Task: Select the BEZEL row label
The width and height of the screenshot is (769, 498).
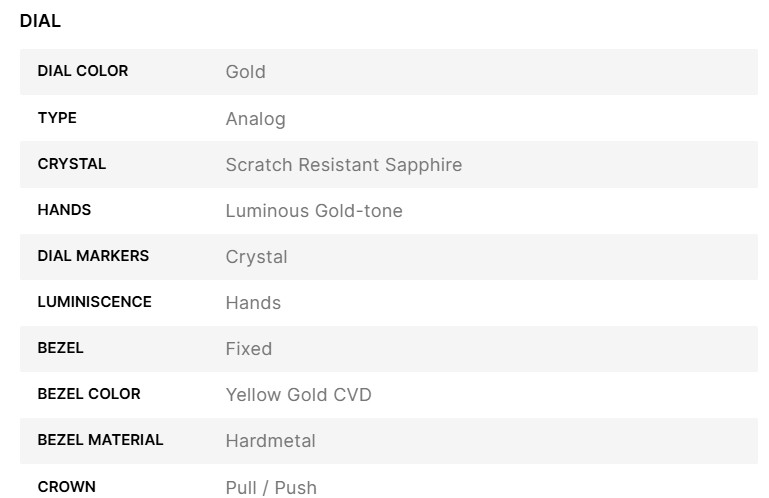Action: coord(60,348)
